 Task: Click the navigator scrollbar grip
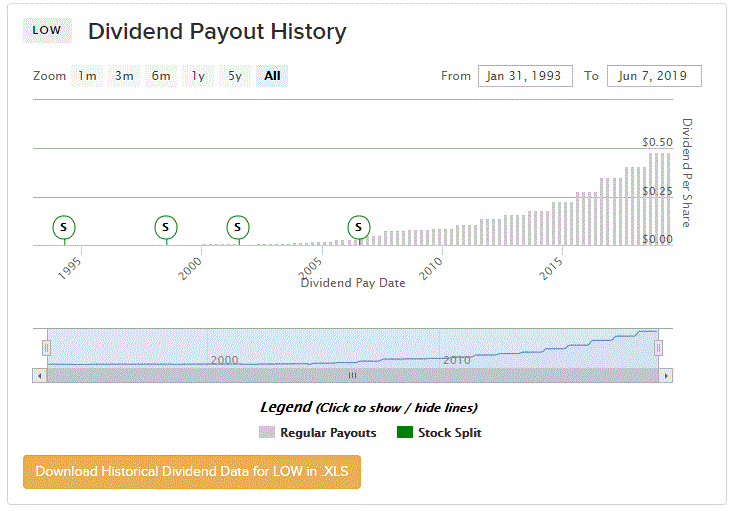(x=352, y=375)
